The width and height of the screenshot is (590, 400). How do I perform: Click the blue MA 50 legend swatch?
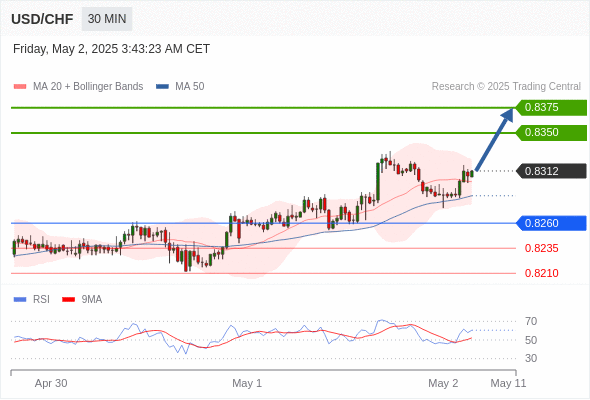point(162,87)
